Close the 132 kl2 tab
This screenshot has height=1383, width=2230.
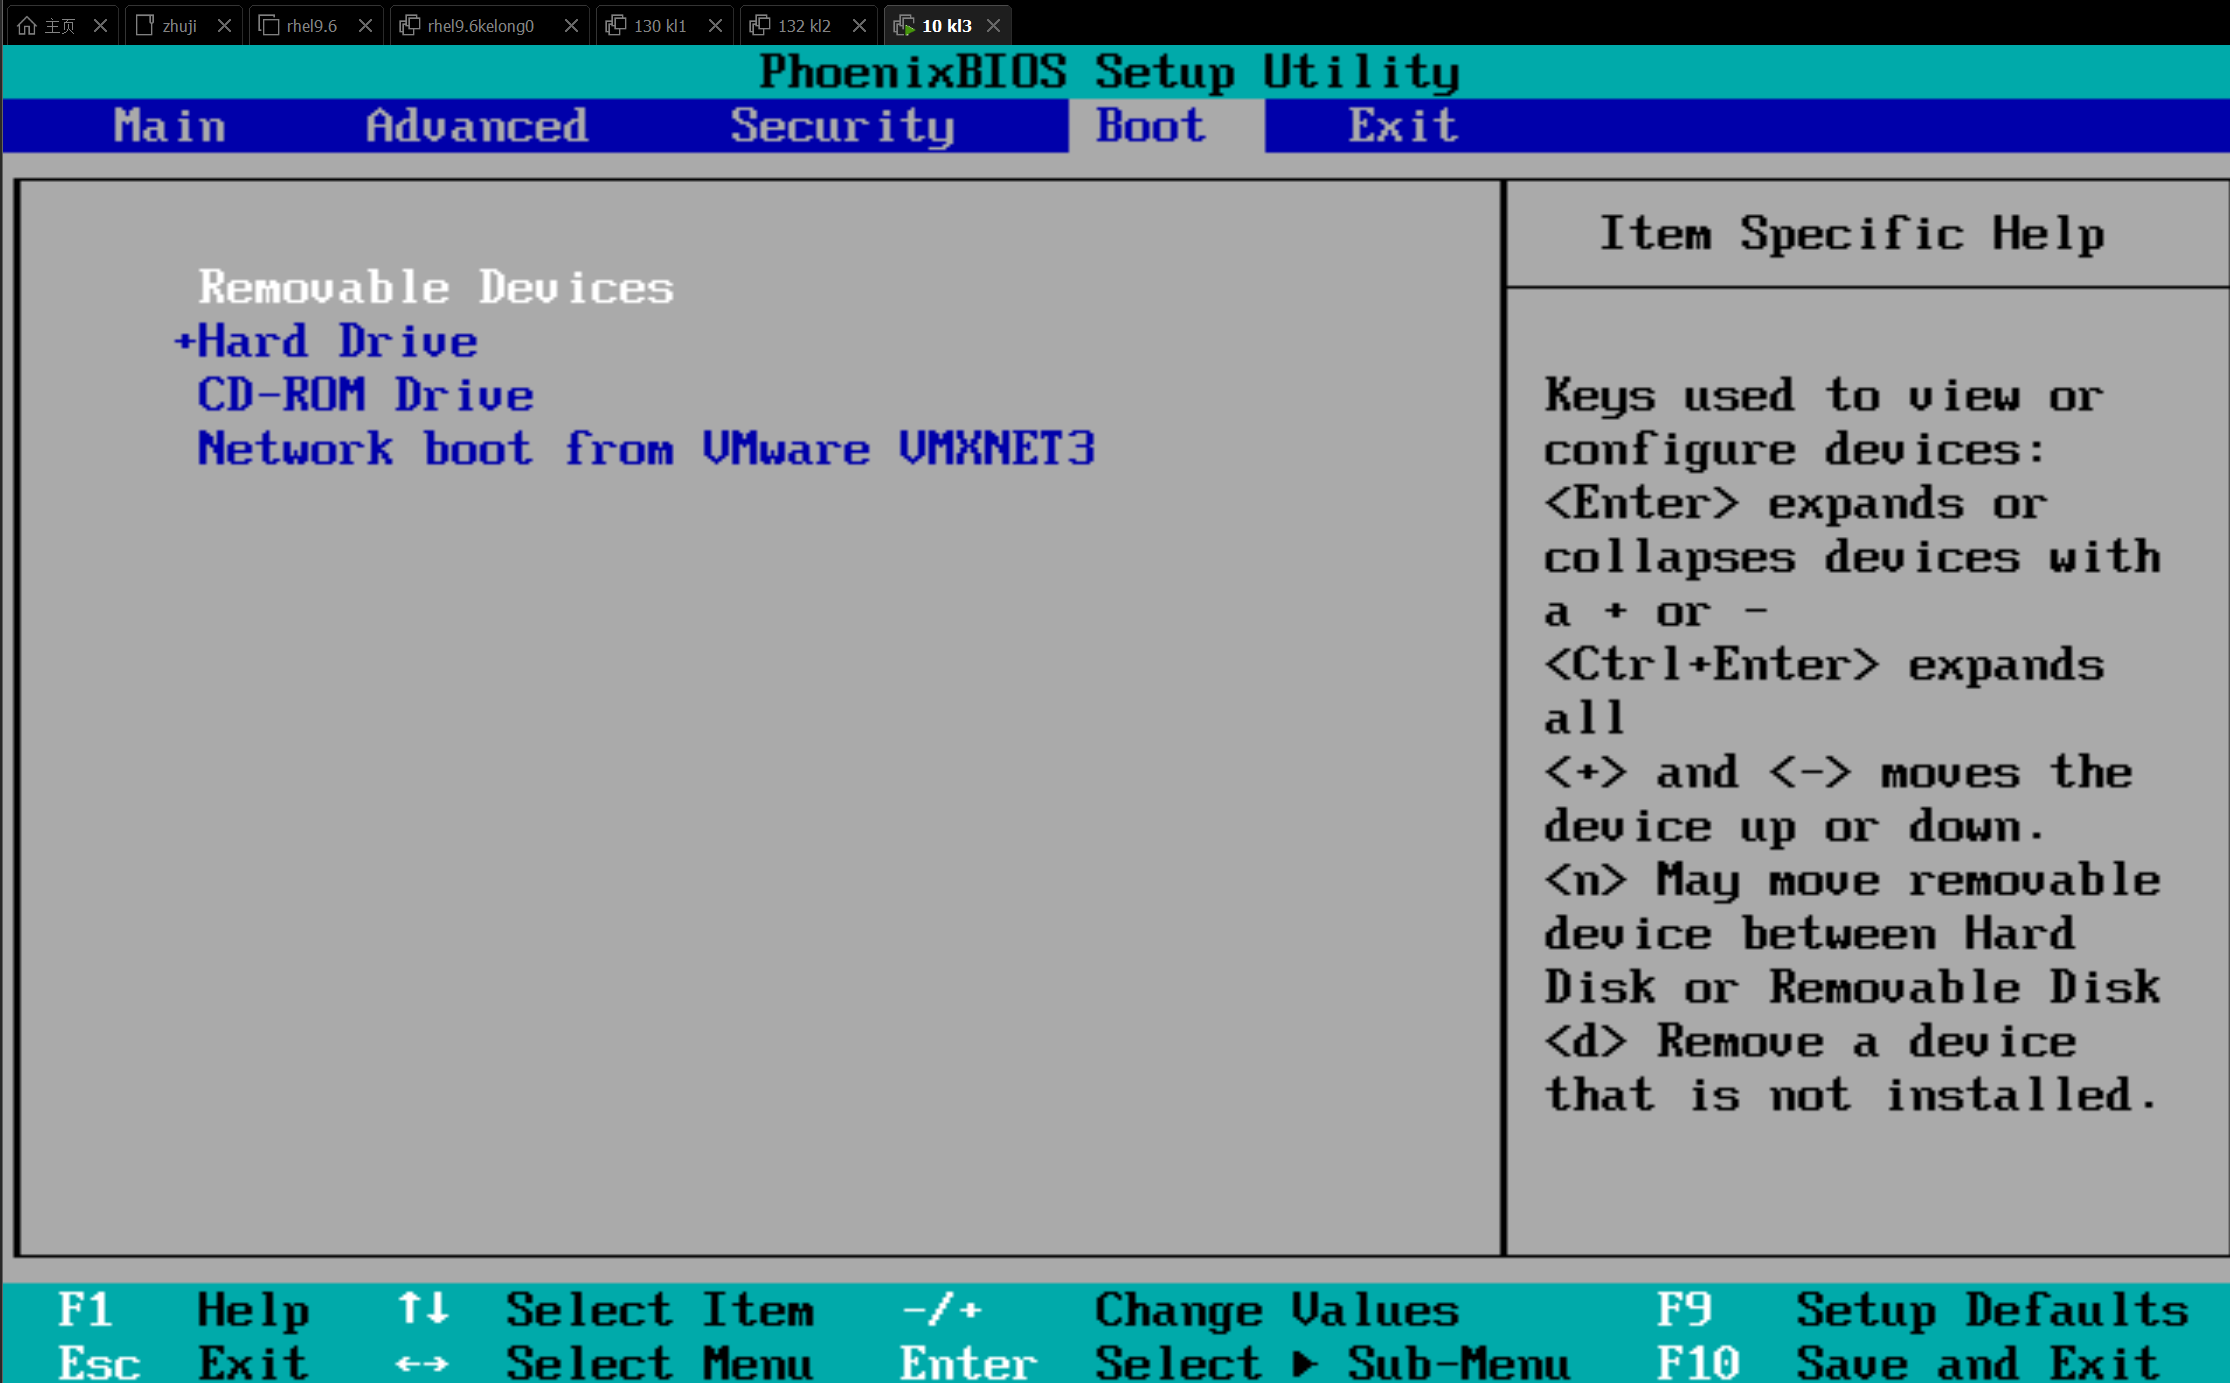point(859,25)
